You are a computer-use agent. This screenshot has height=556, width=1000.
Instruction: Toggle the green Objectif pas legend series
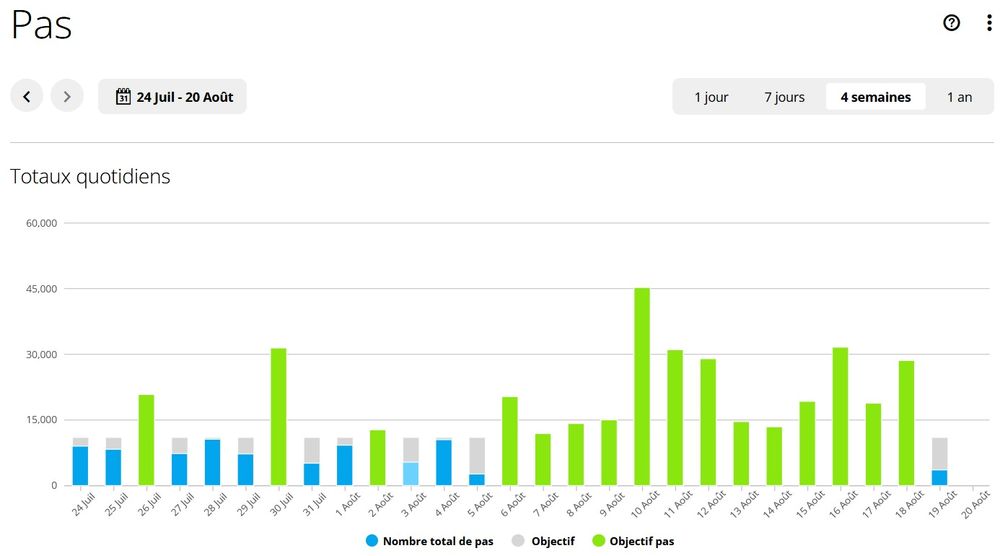[642, 541]
